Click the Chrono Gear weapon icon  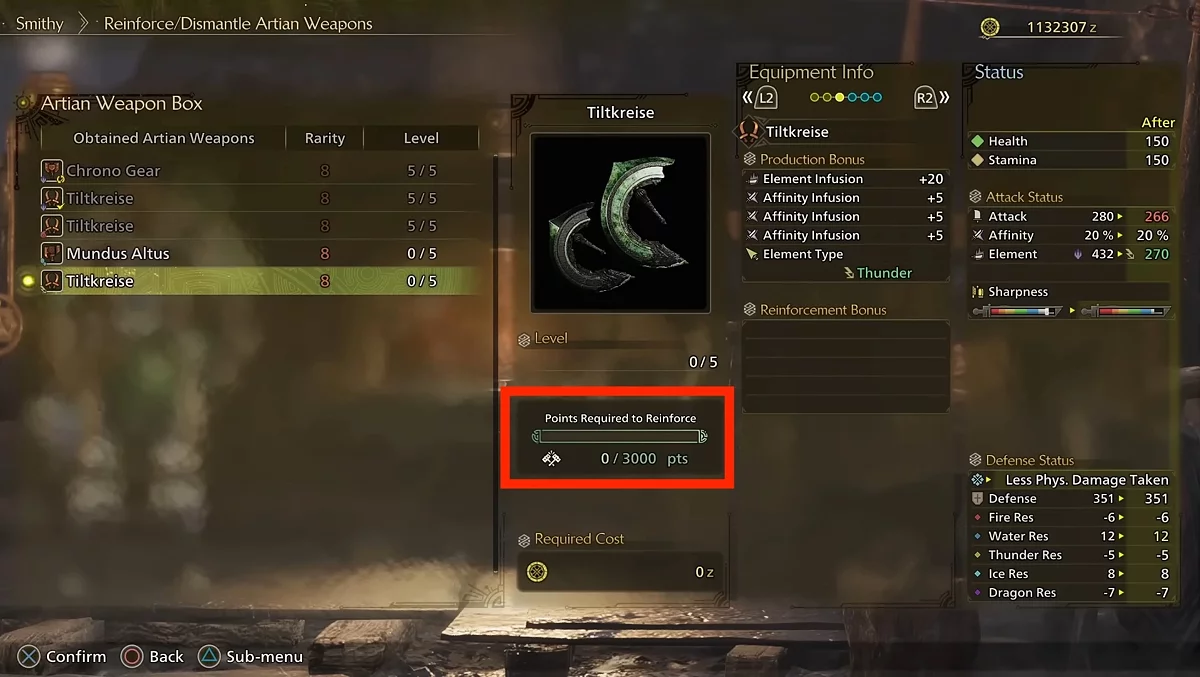52,171
